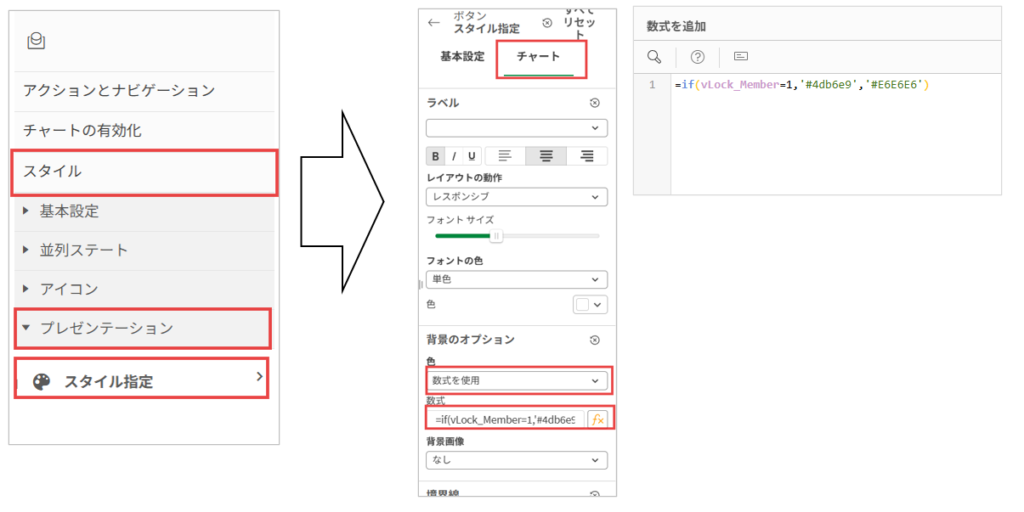Click the アクションとナビゲーション section
Screen dimensions: 1024x512
pos(119,91)
